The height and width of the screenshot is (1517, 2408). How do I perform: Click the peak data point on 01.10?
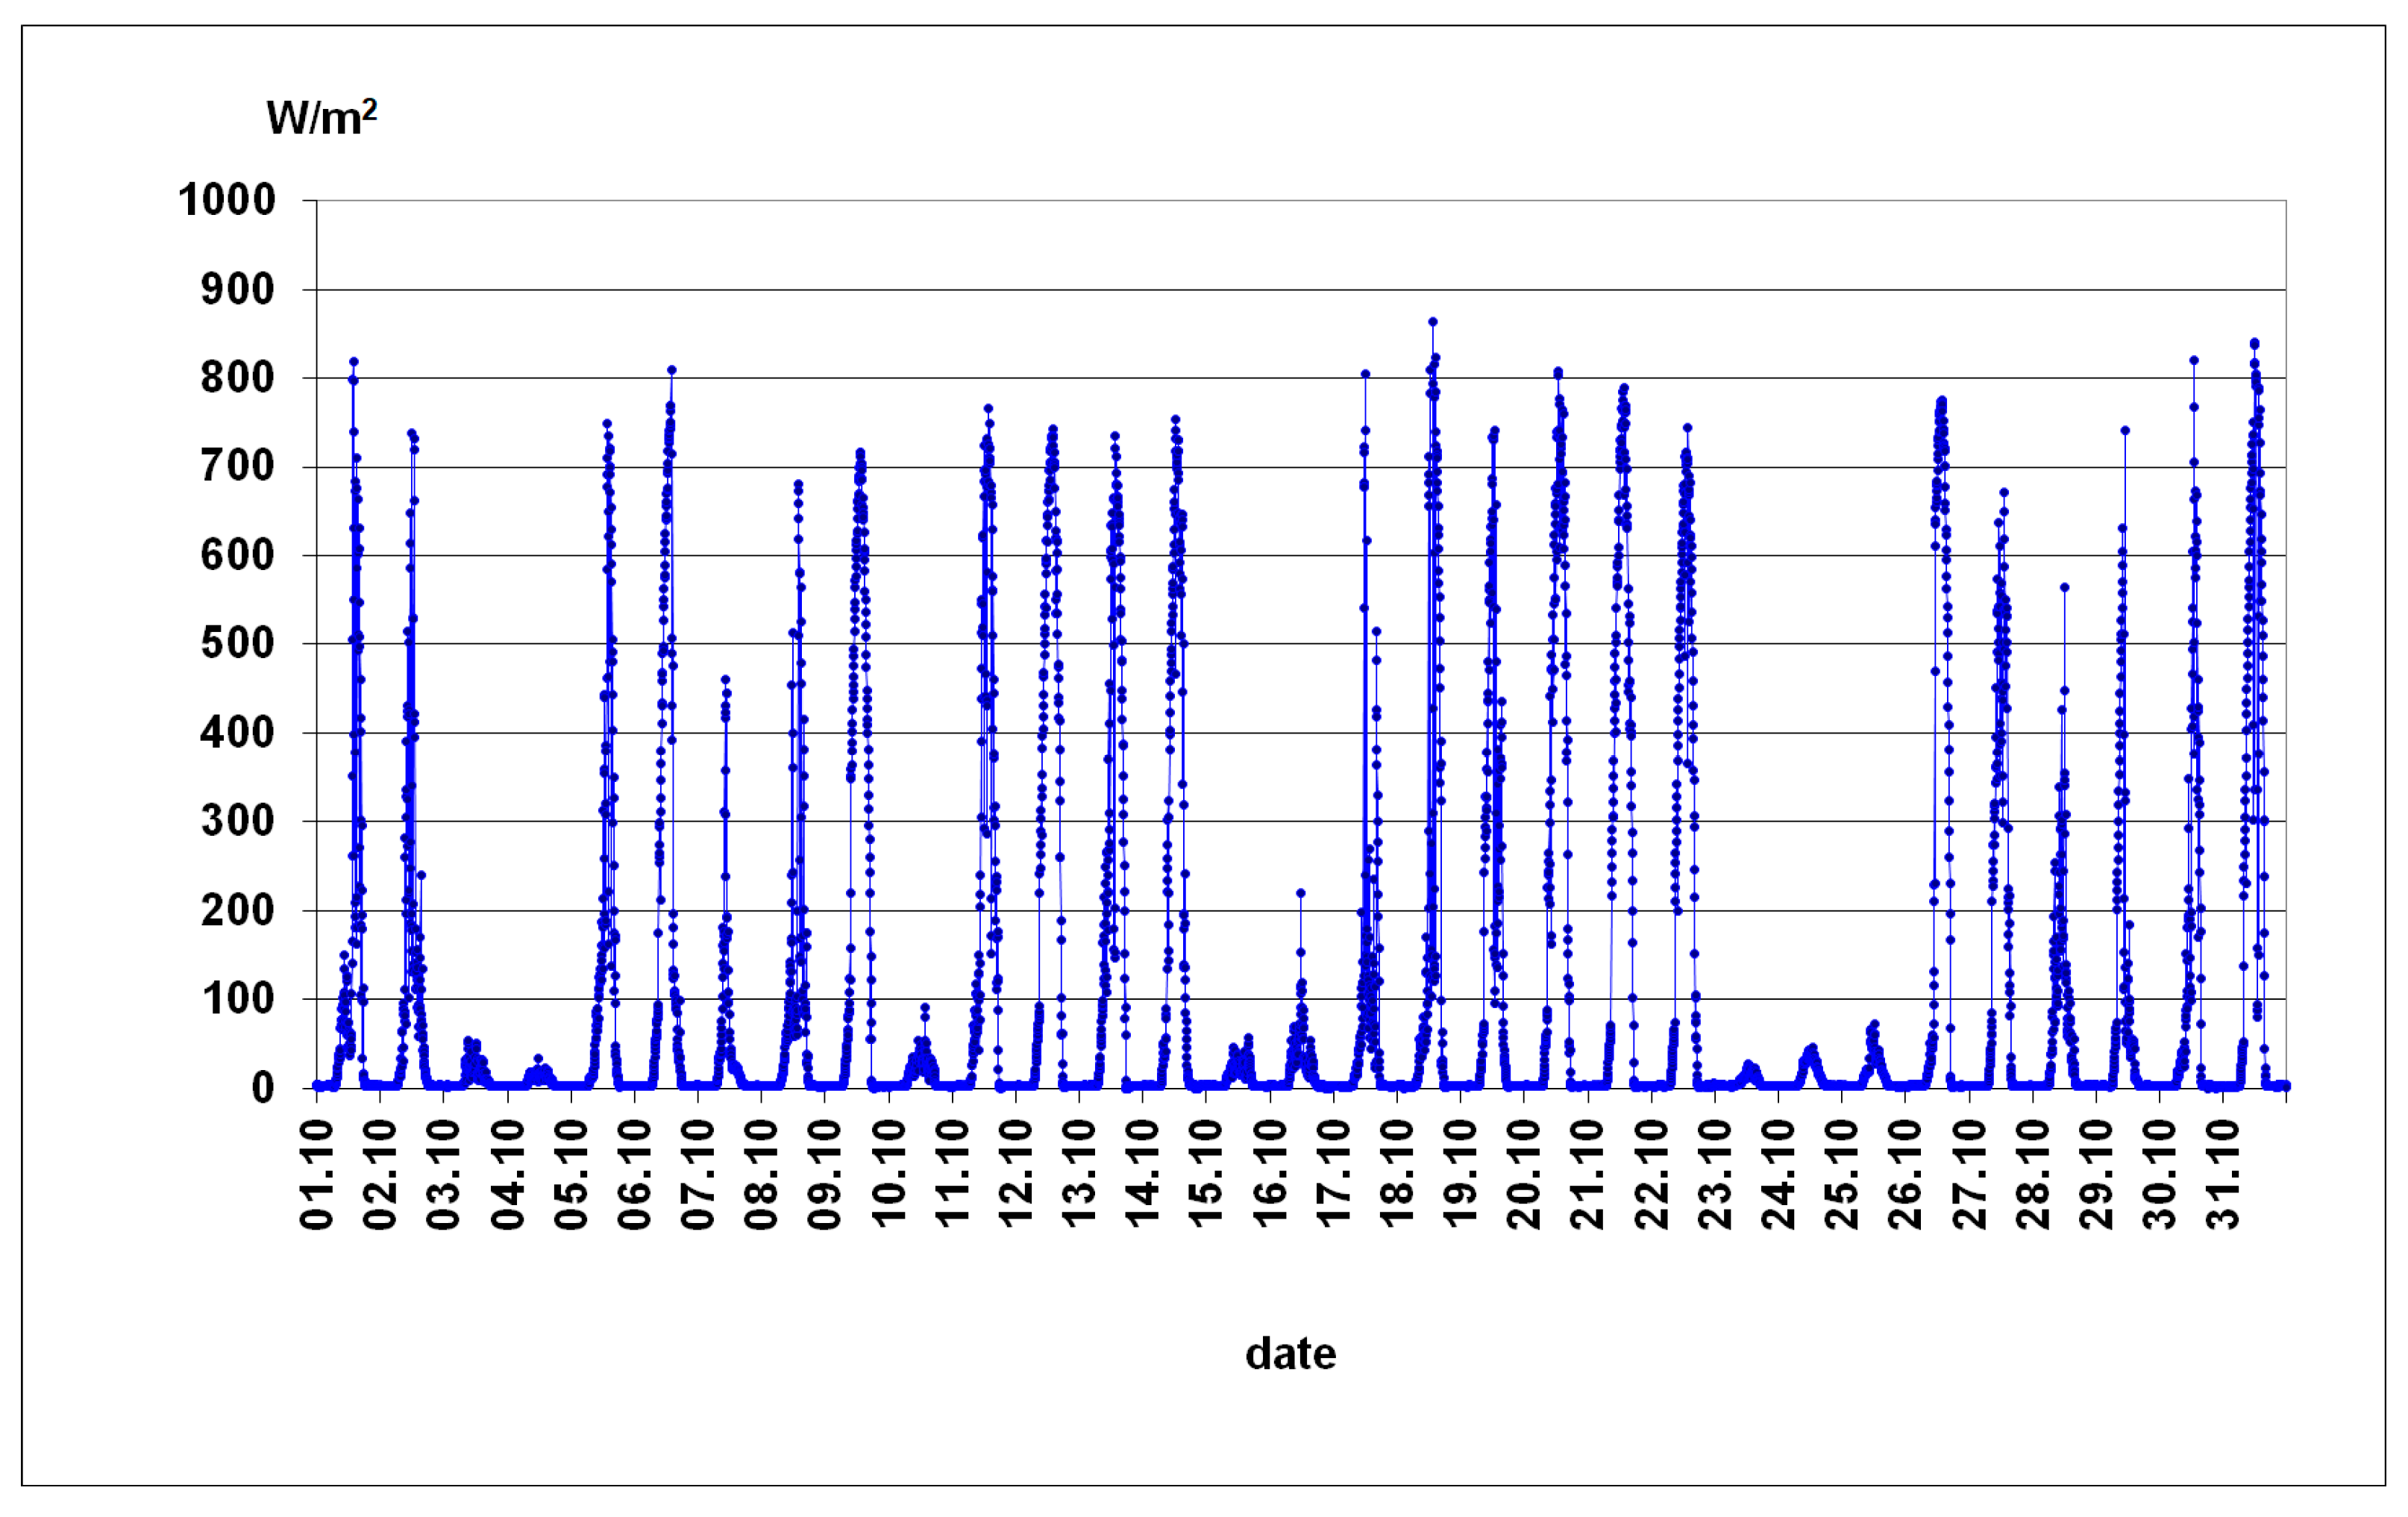coord(353,362)
